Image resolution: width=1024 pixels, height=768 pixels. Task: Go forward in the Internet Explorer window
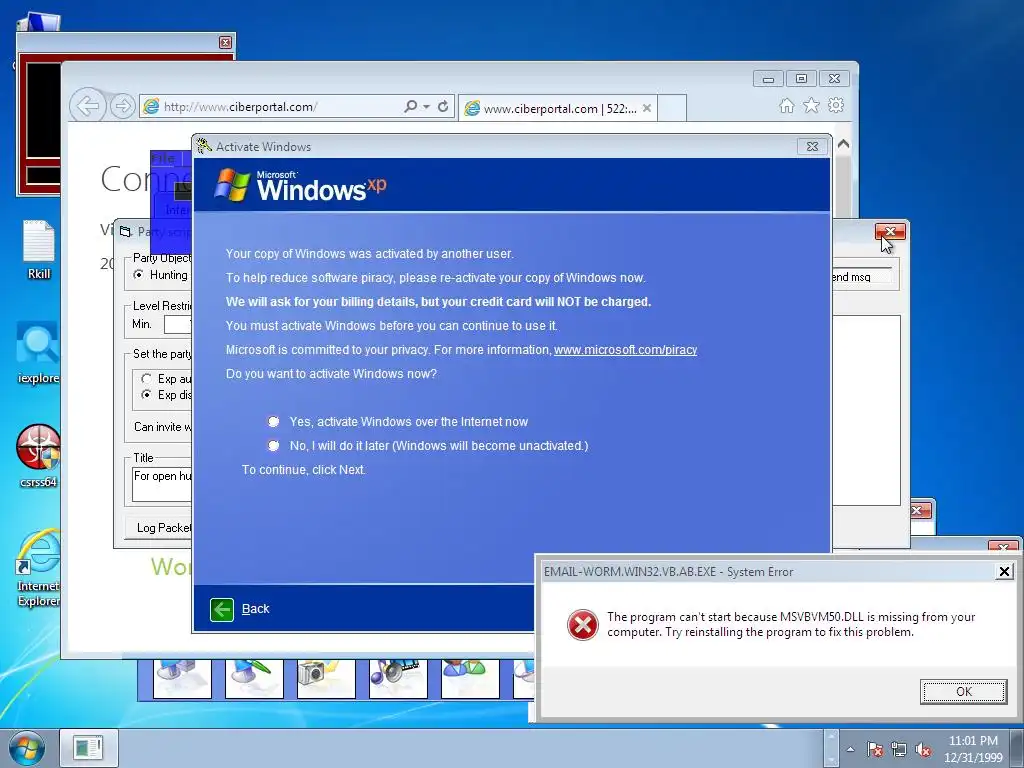pyautogui.click(x=122, y=106)
